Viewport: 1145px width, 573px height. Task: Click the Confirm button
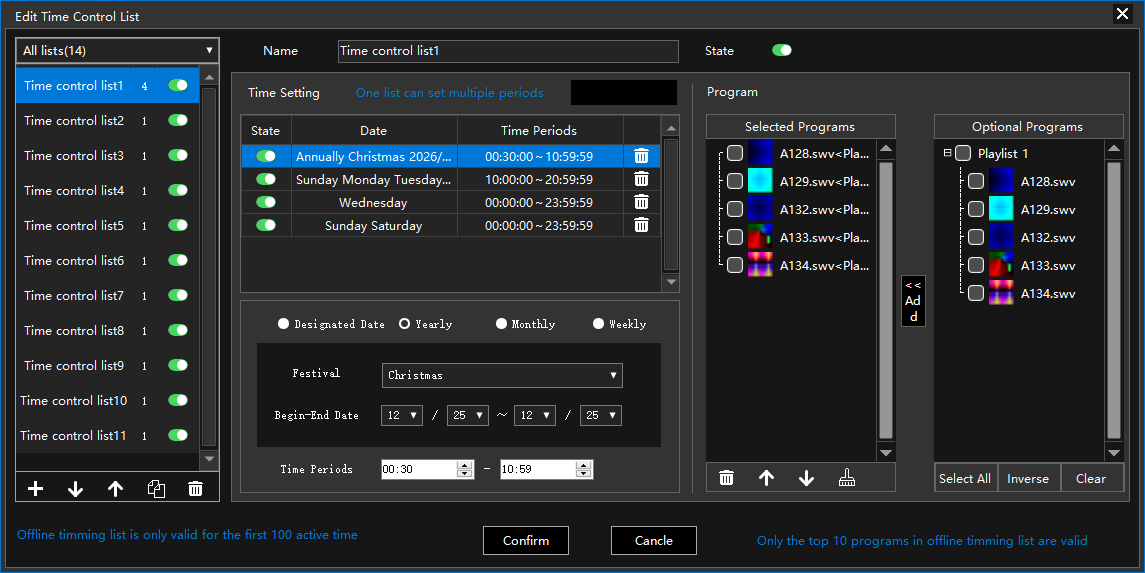[x=526, y=540]
